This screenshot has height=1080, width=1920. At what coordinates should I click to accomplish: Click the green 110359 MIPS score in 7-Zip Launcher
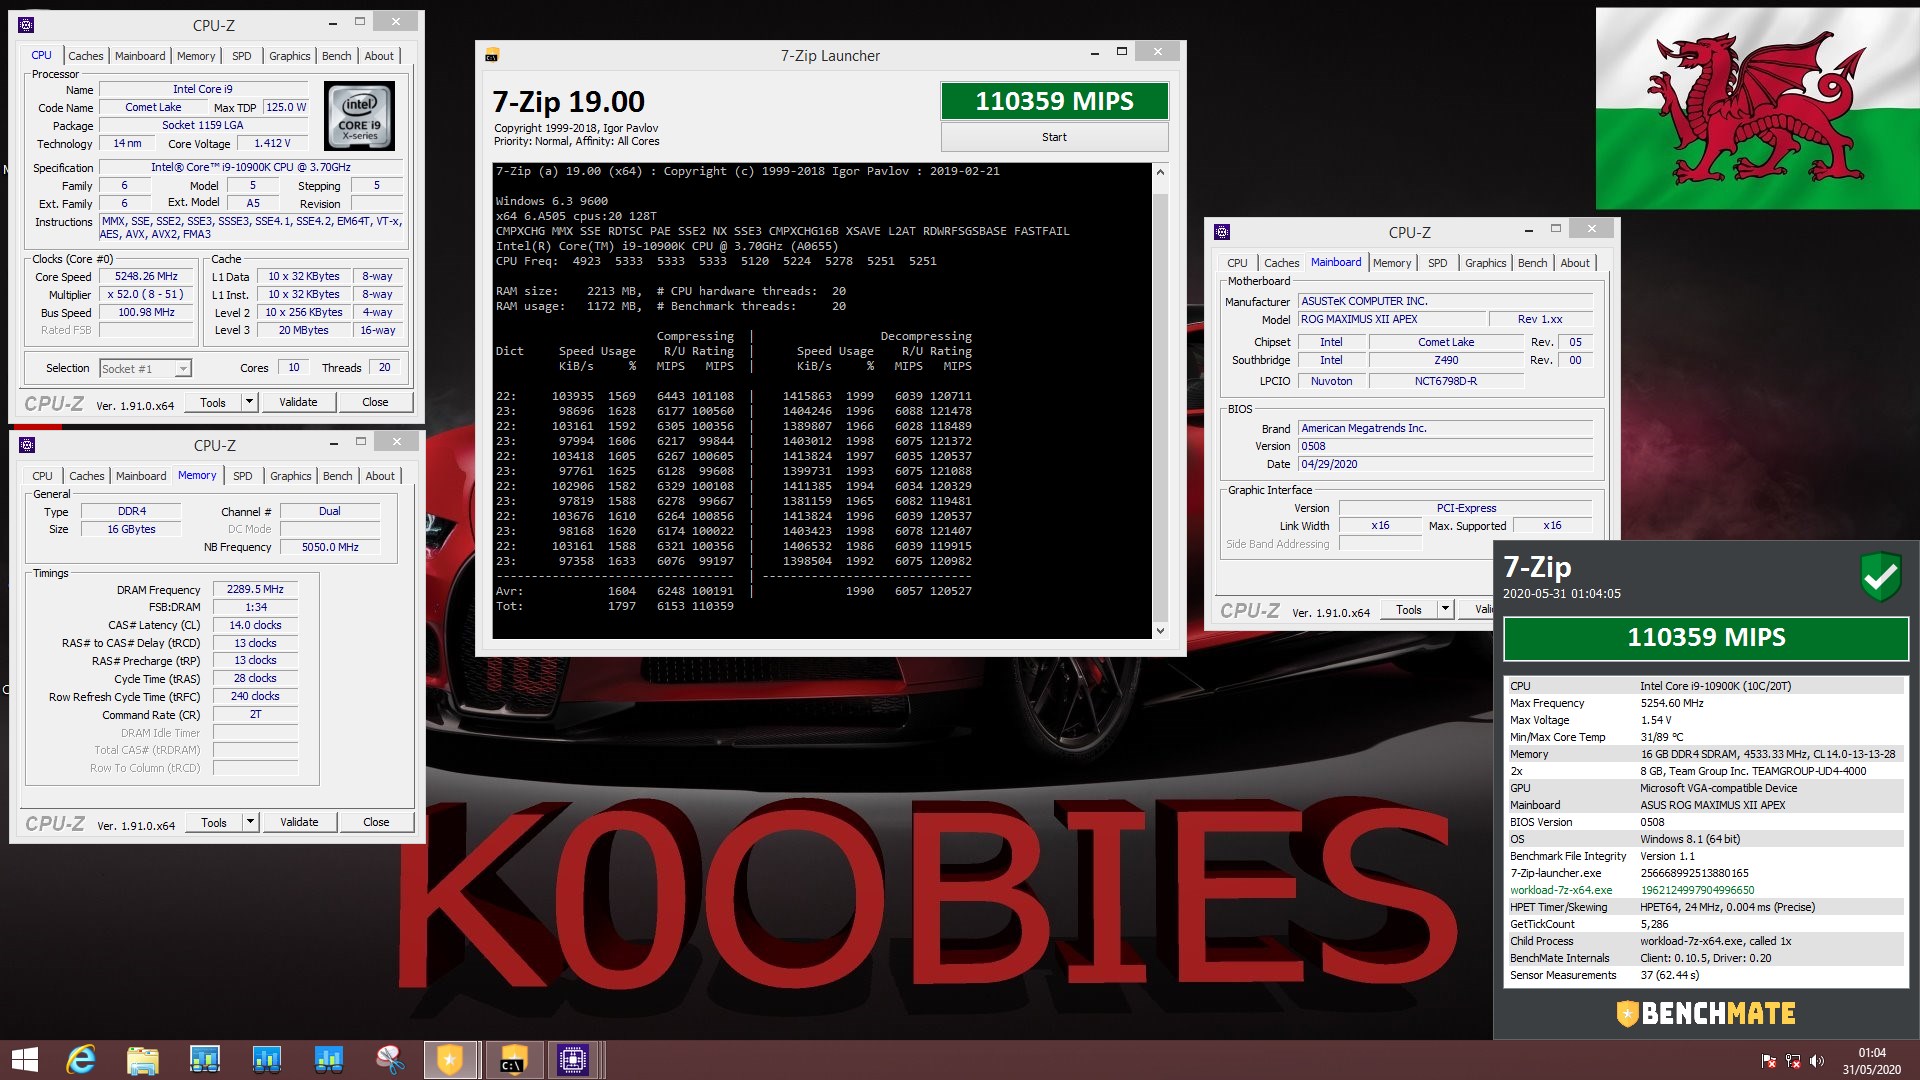coord(1054,101)
